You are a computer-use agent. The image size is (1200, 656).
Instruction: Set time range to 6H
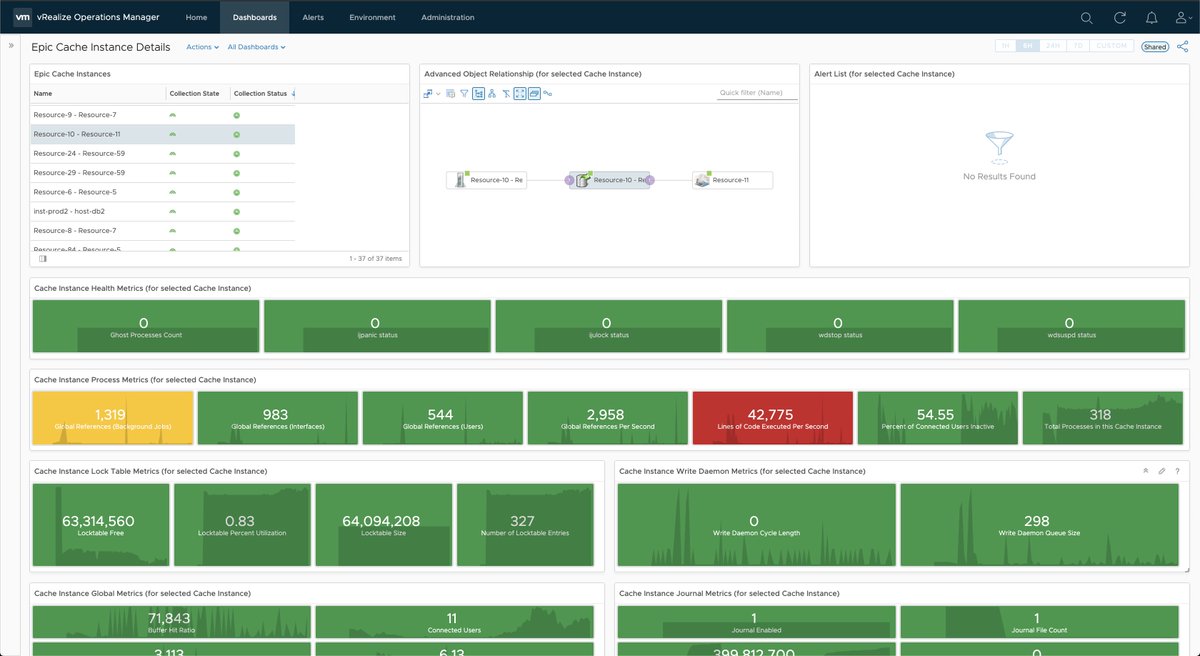tap(1028, 46)
